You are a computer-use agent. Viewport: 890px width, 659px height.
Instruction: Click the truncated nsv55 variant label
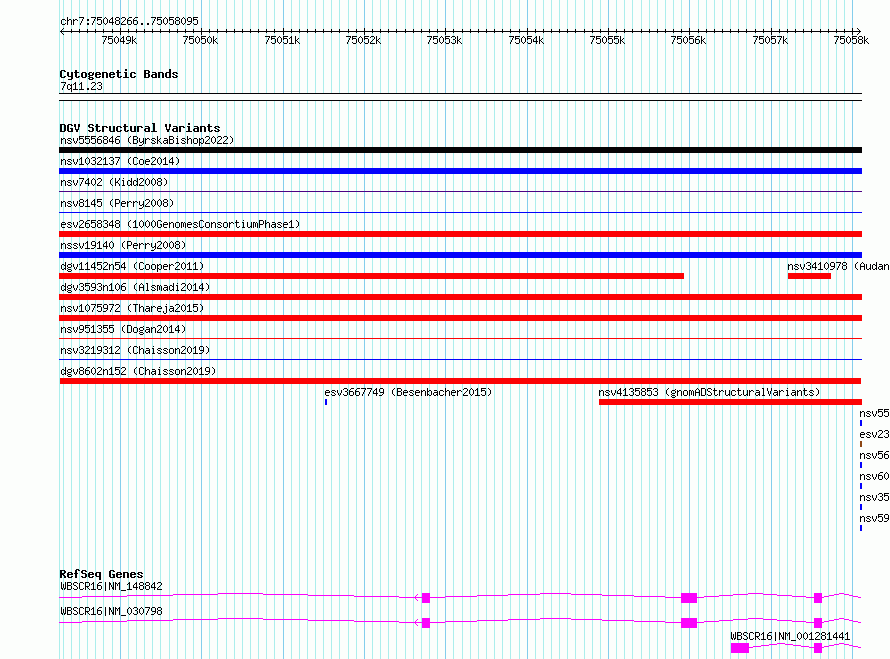coord(874,413)
